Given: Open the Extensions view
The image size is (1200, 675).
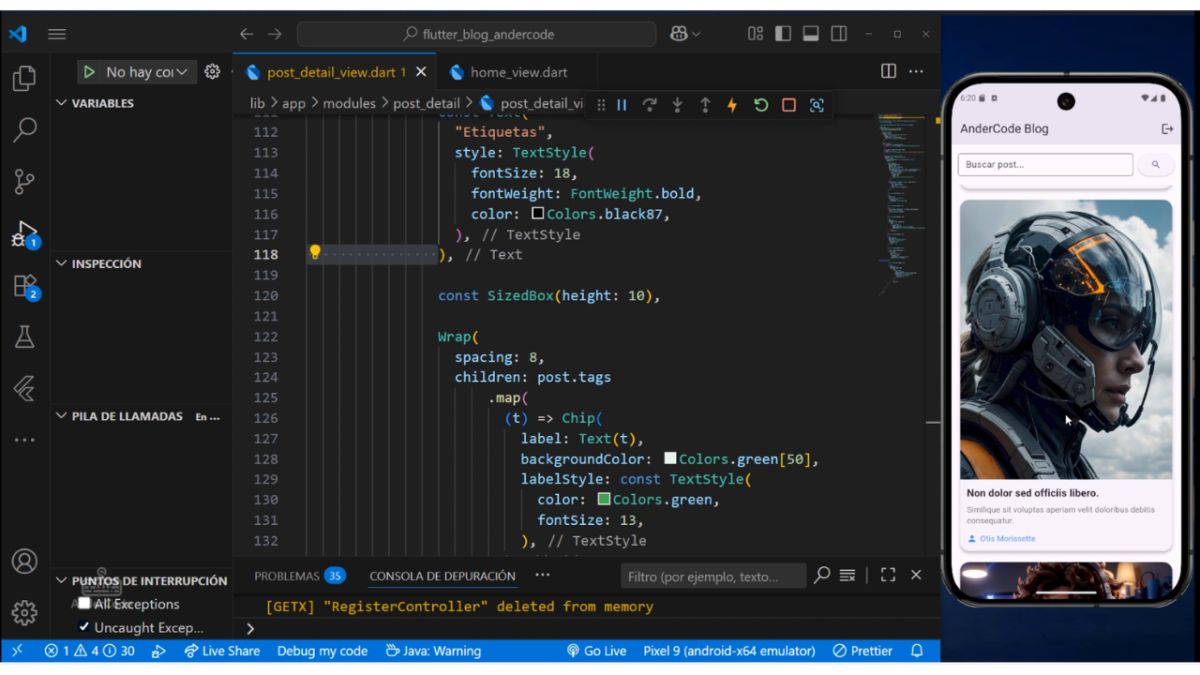Looking at the screenshot, I should [25, 287].
